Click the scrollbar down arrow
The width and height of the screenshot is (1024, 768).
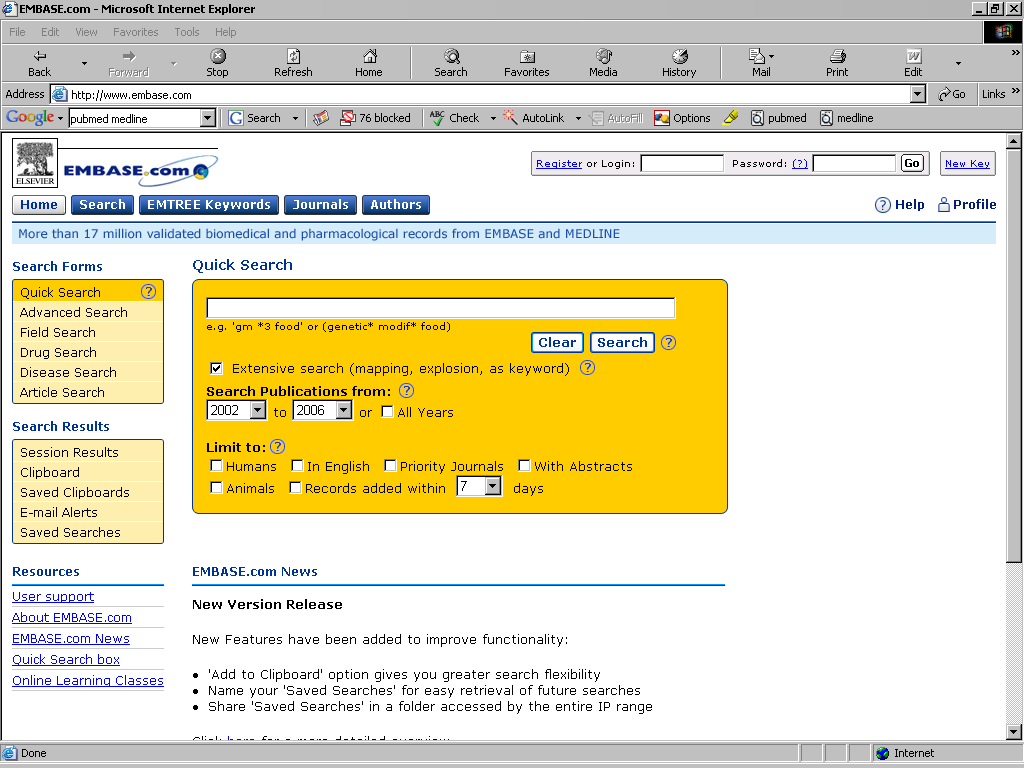[1014, 732]
